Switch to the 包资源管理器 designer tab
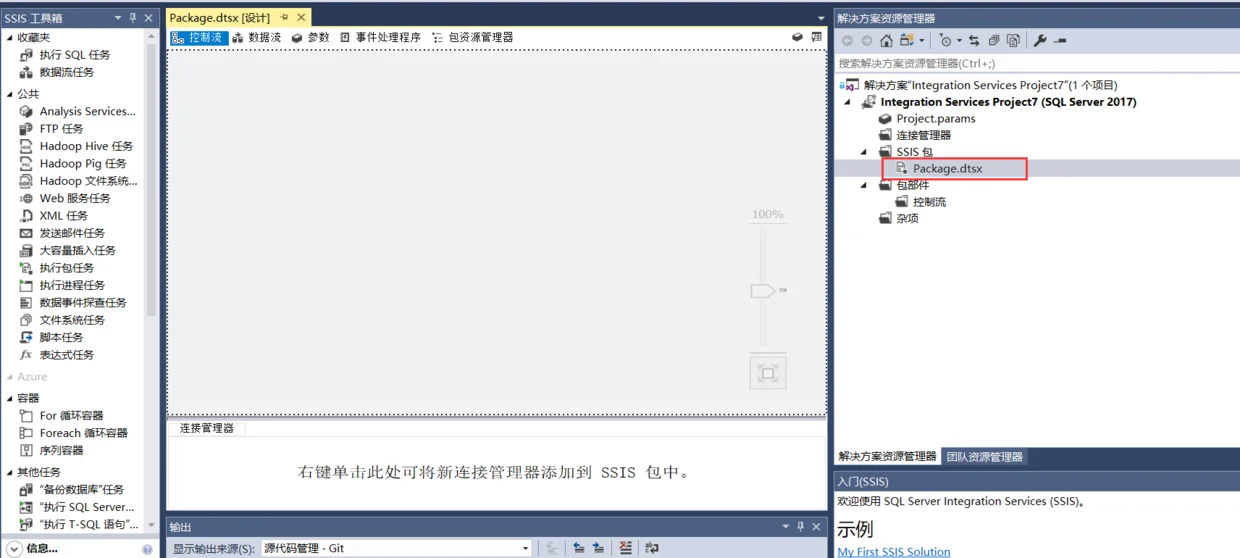 click(472, 37)
